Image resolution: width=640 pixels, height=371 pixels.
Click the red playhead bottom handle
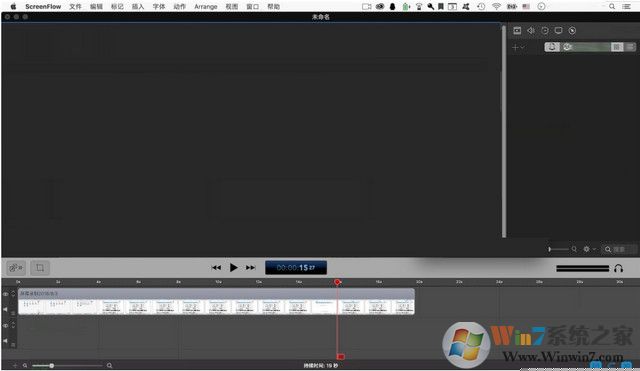340,357
